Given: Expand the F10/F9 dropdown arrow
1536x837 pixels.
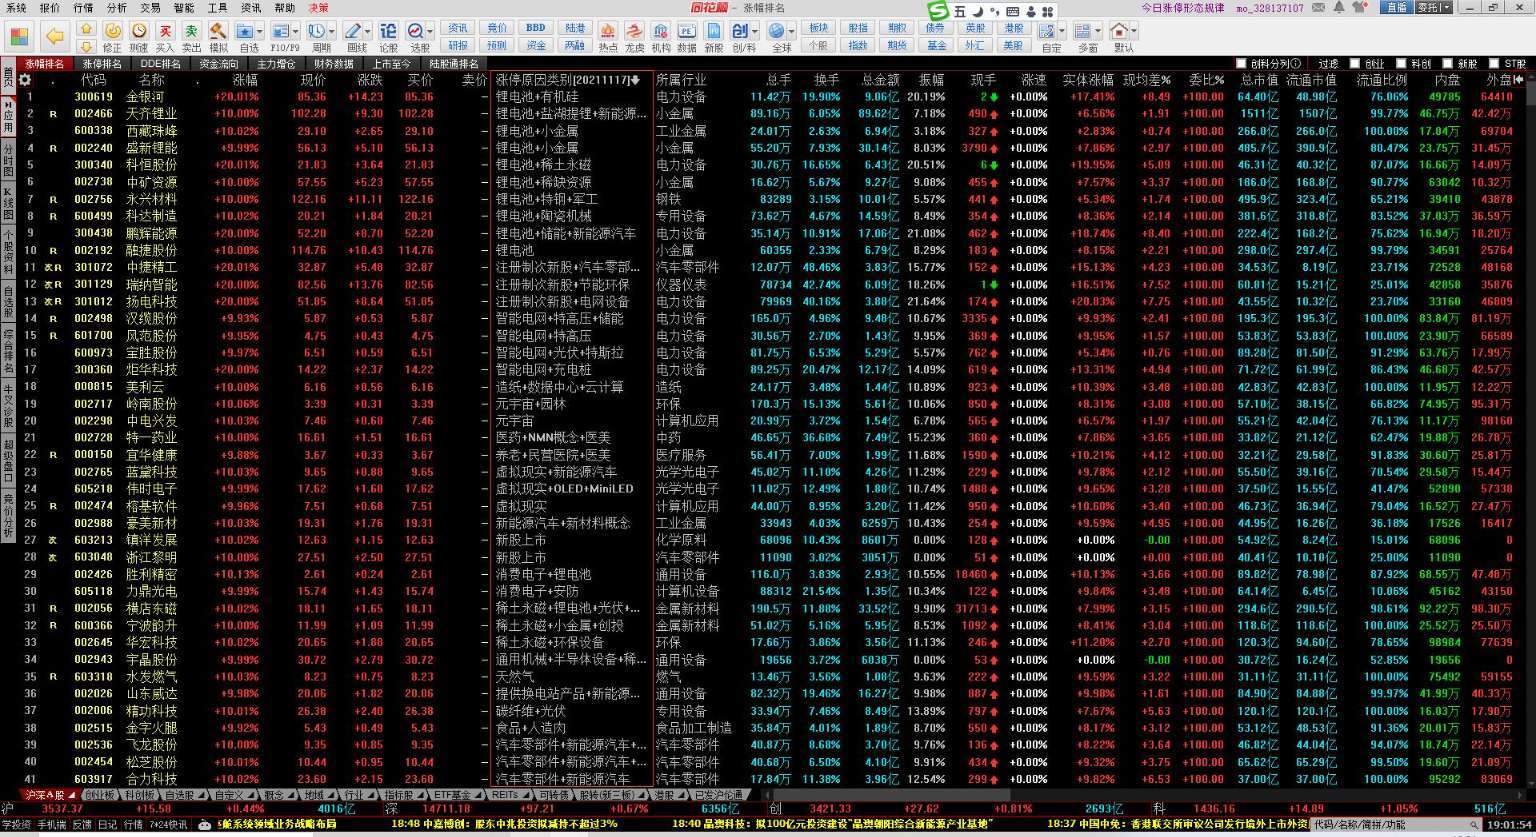Looking at the screenshot, I should coord(296,32).
